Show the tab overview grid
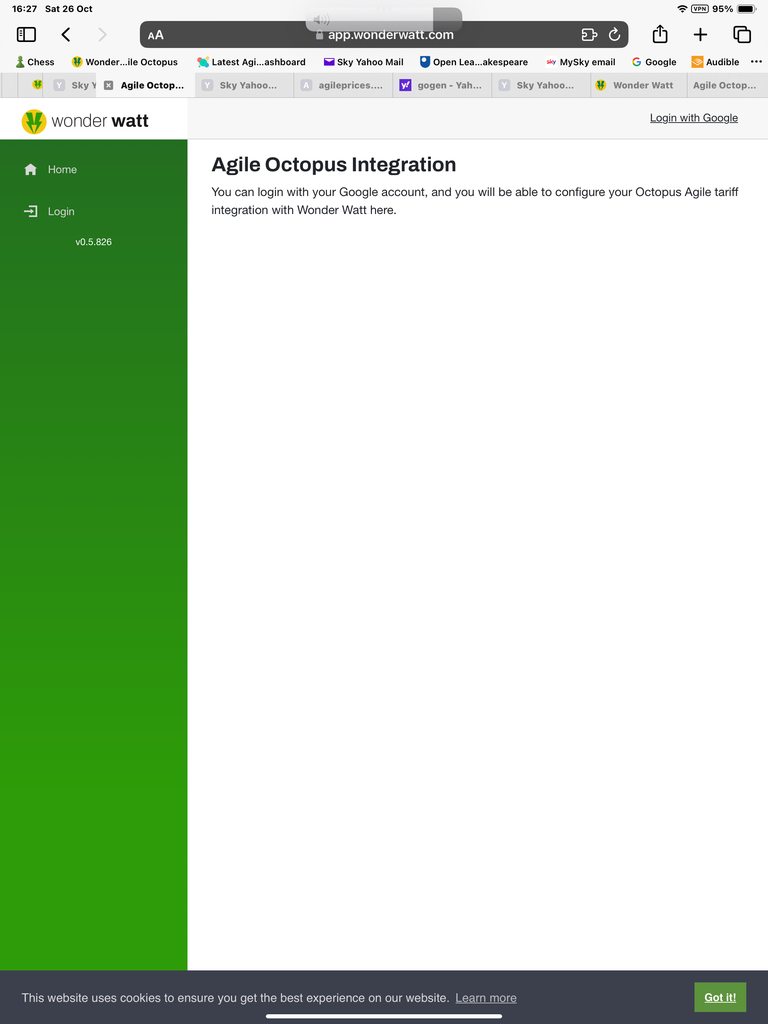The height and width of the screenshot is (1024, 768). click(742, 35)
